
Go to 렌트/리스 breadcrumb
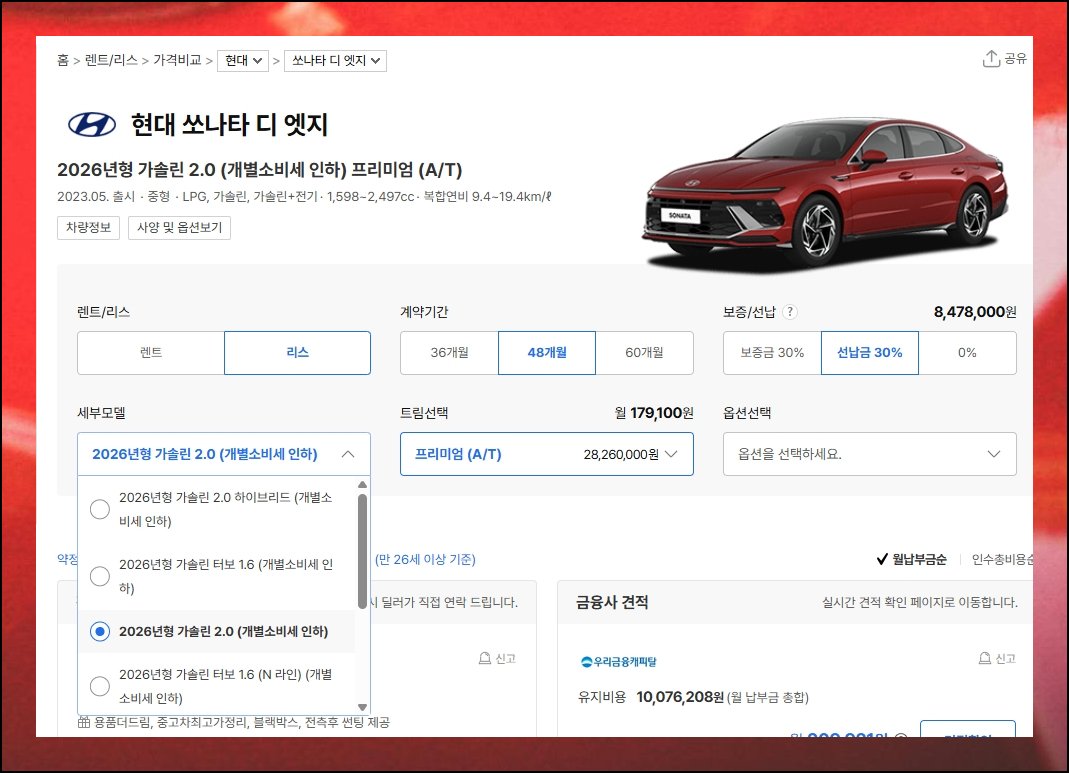tap(111, 60)
